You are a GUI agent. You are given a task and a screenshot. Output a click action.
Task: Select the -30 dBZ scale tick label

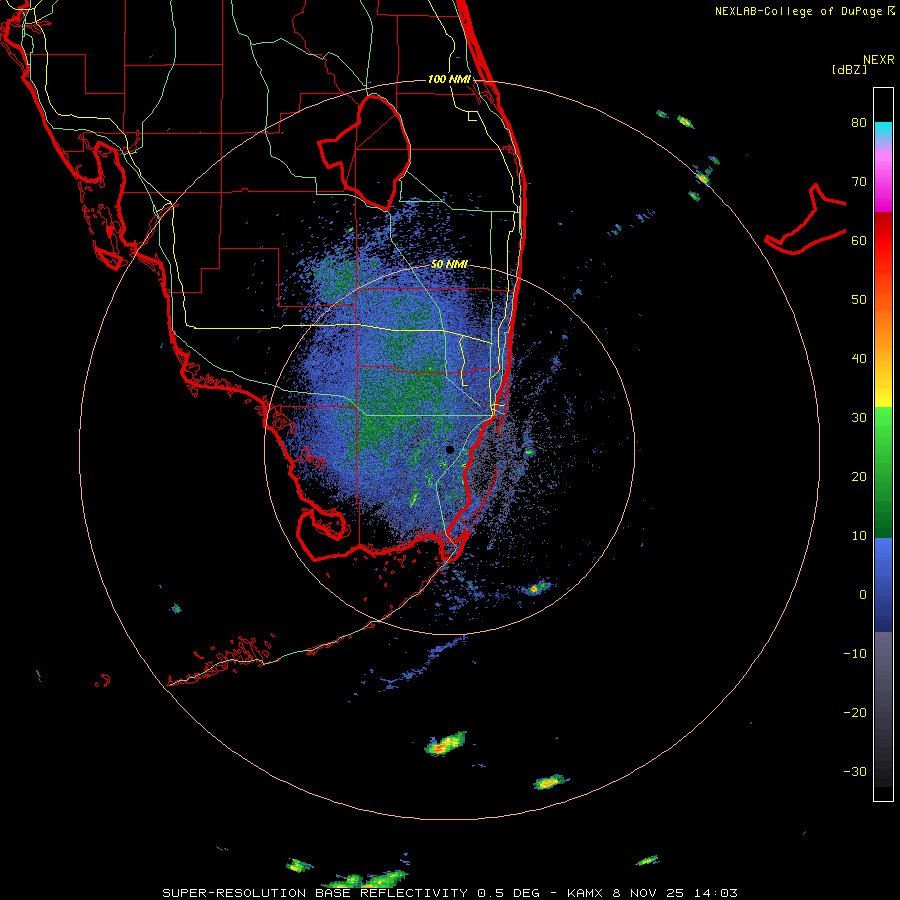(855, 772)
